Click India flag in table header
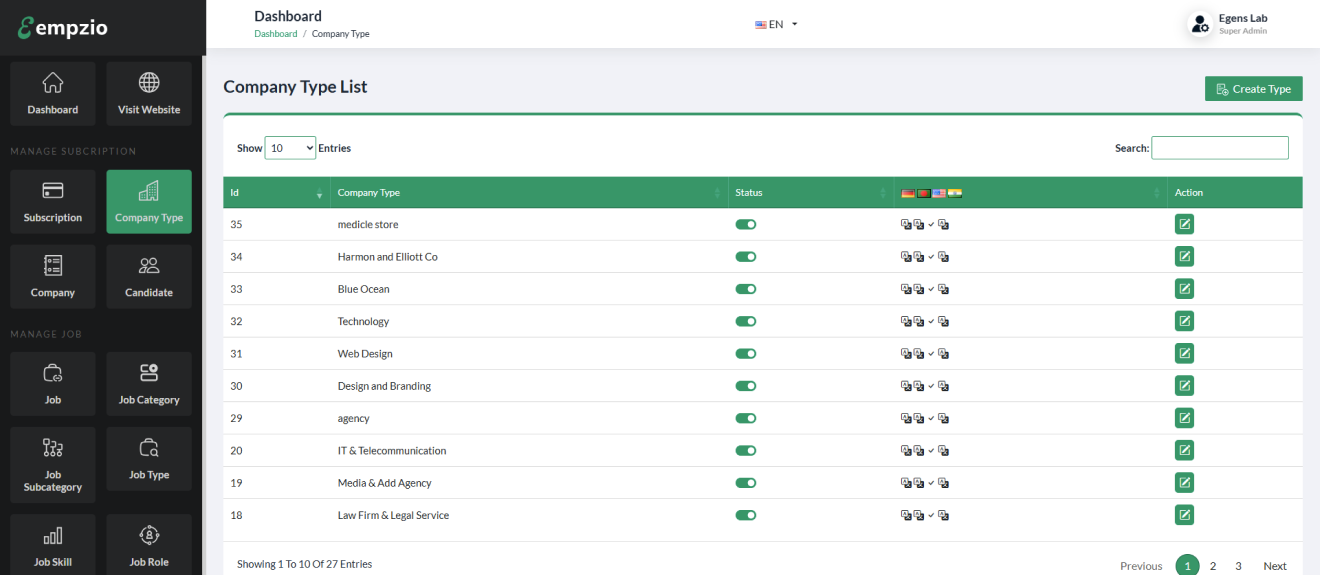 point(954,193)
